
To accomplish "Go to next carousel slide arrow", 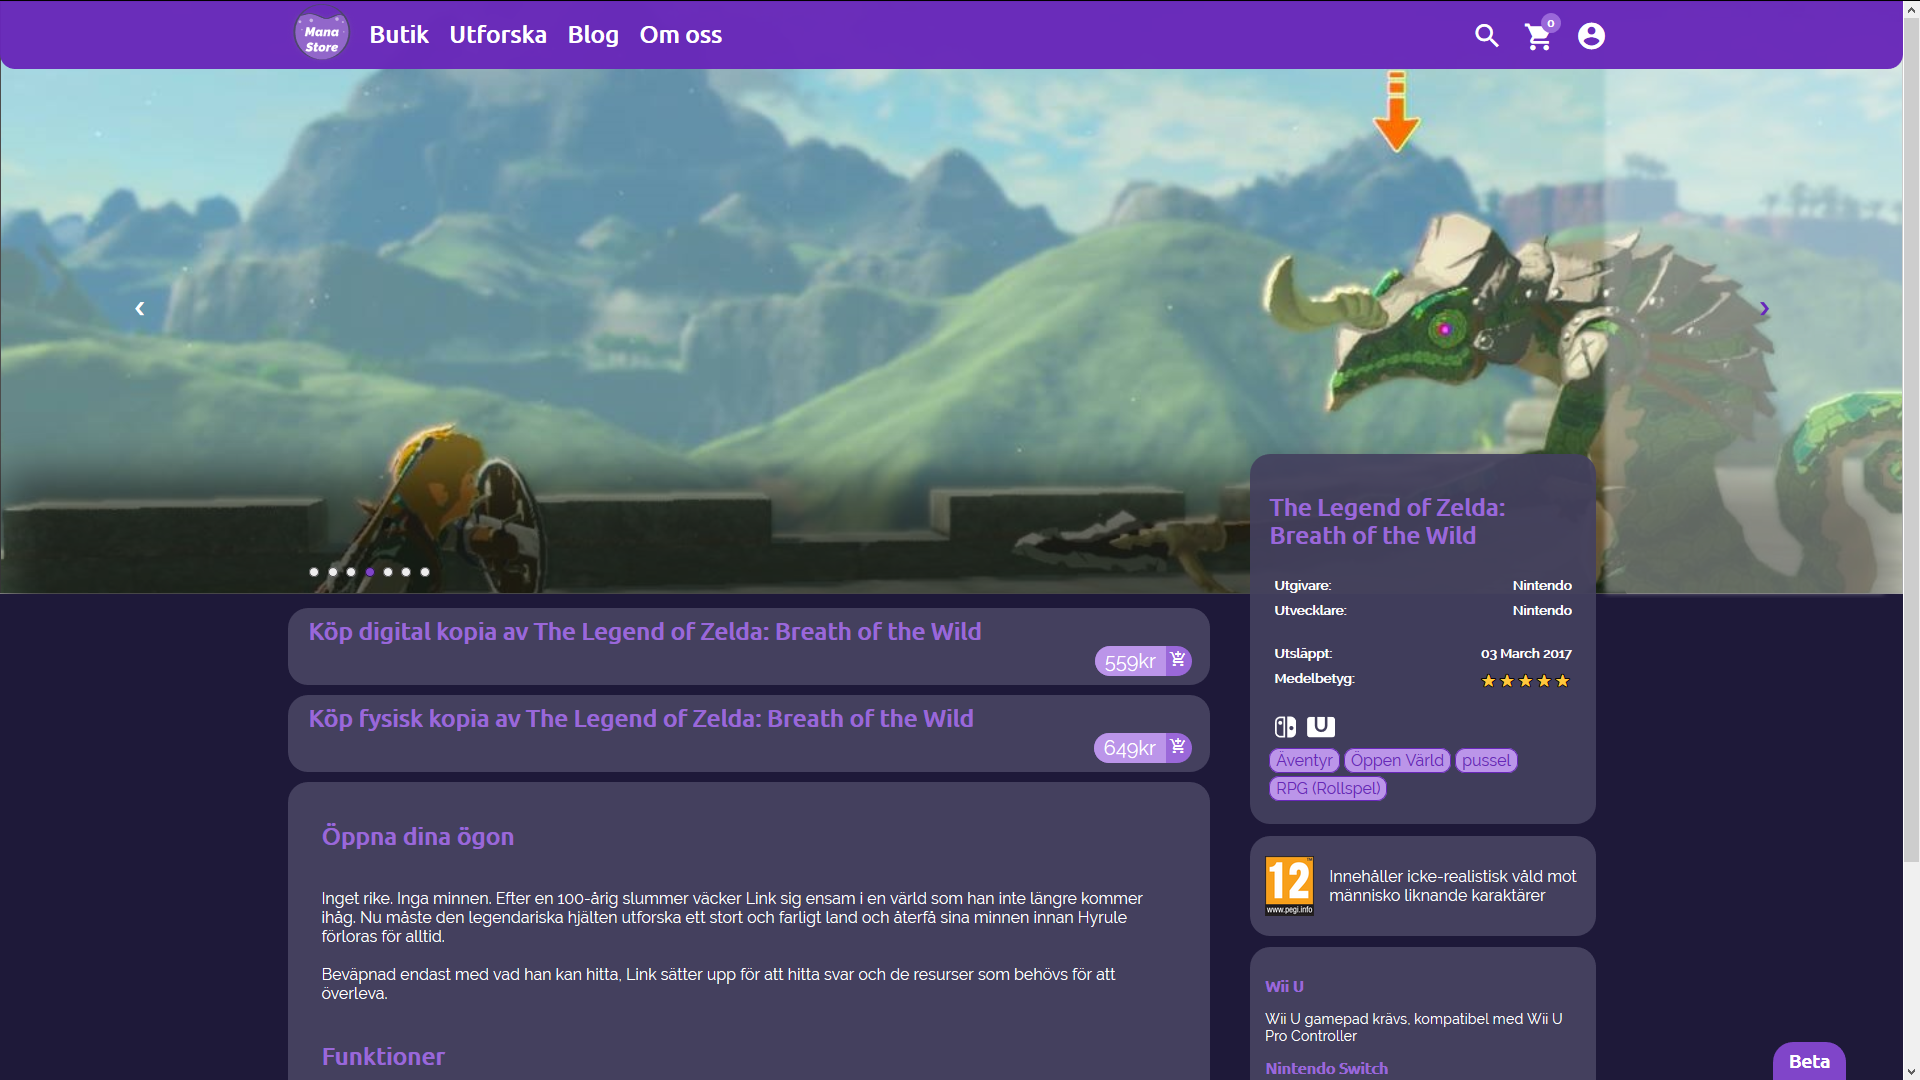I will click(1764, 309).
